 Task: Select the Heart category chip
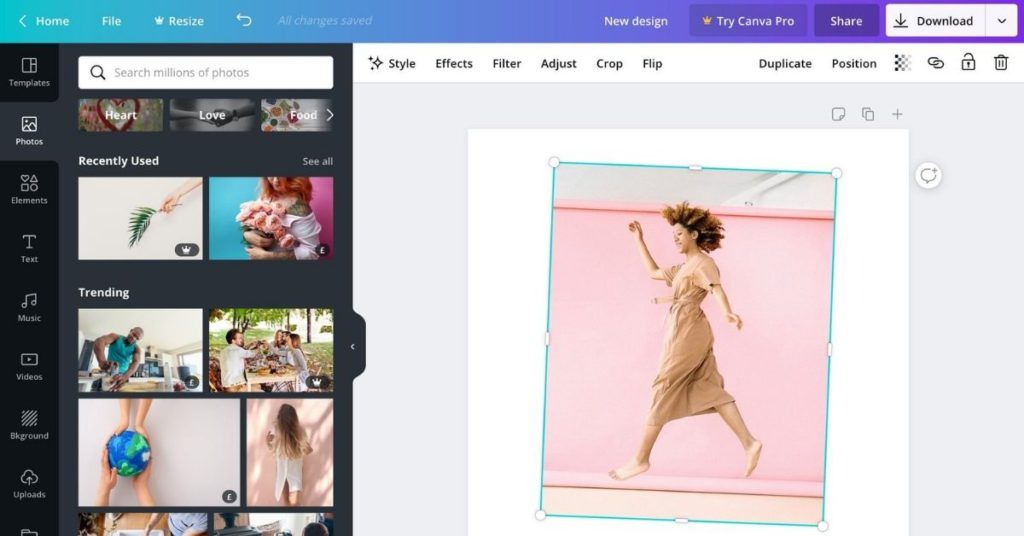pyautogui.click(x=120, y=115)
